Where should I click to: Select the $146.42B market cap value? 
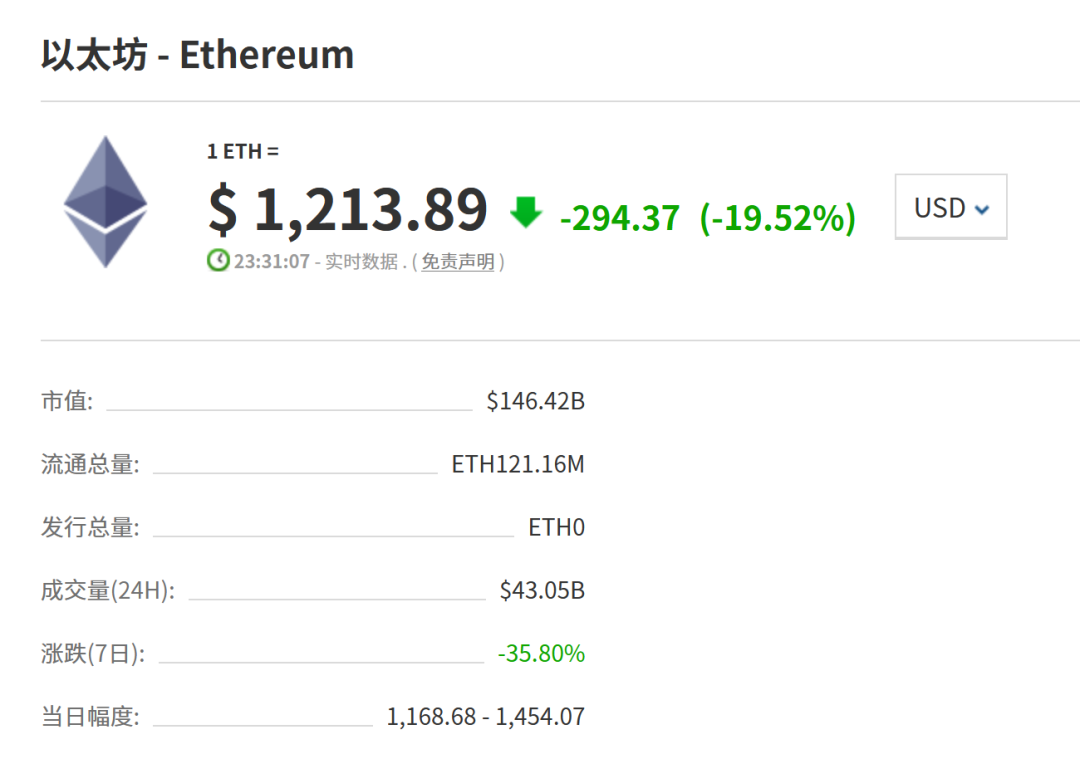(535, 402)
